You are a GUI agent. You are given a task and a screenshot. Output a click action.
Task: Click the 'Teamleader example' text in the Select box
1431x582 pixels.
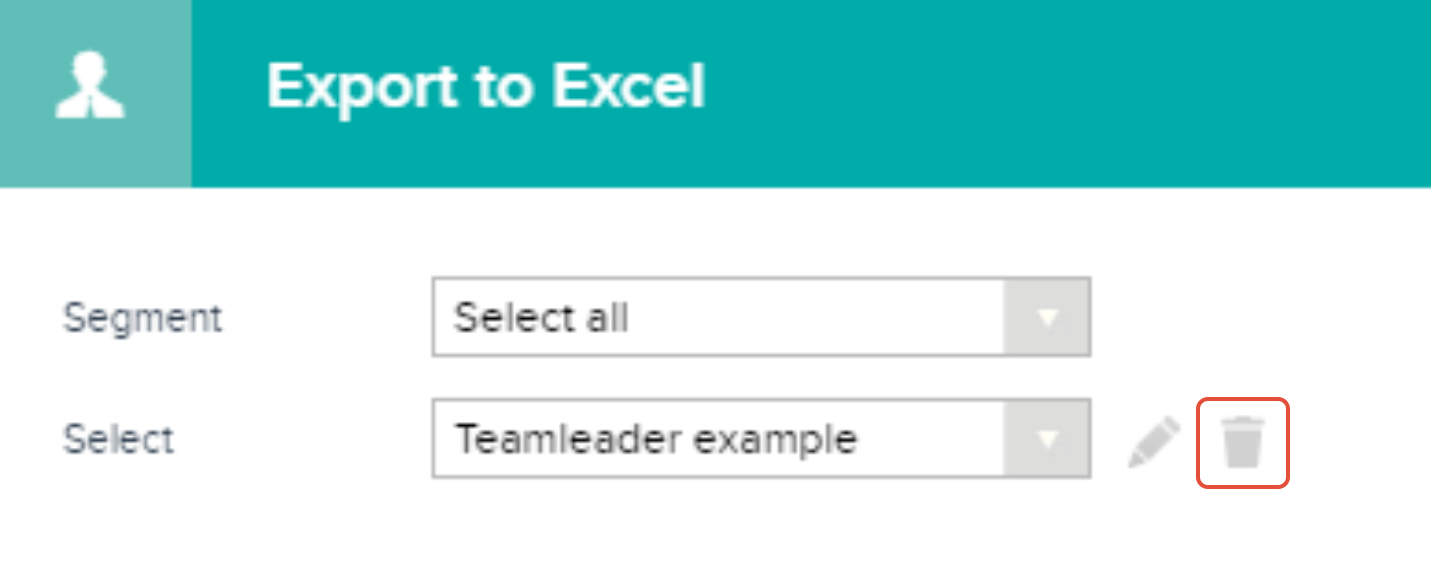656,439
